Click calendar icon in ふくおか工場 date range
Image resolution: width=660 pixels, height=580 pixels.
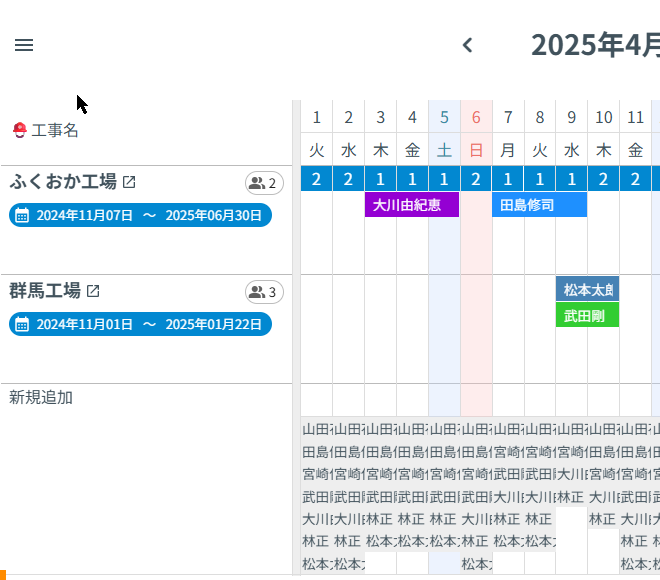coord(22,216)
